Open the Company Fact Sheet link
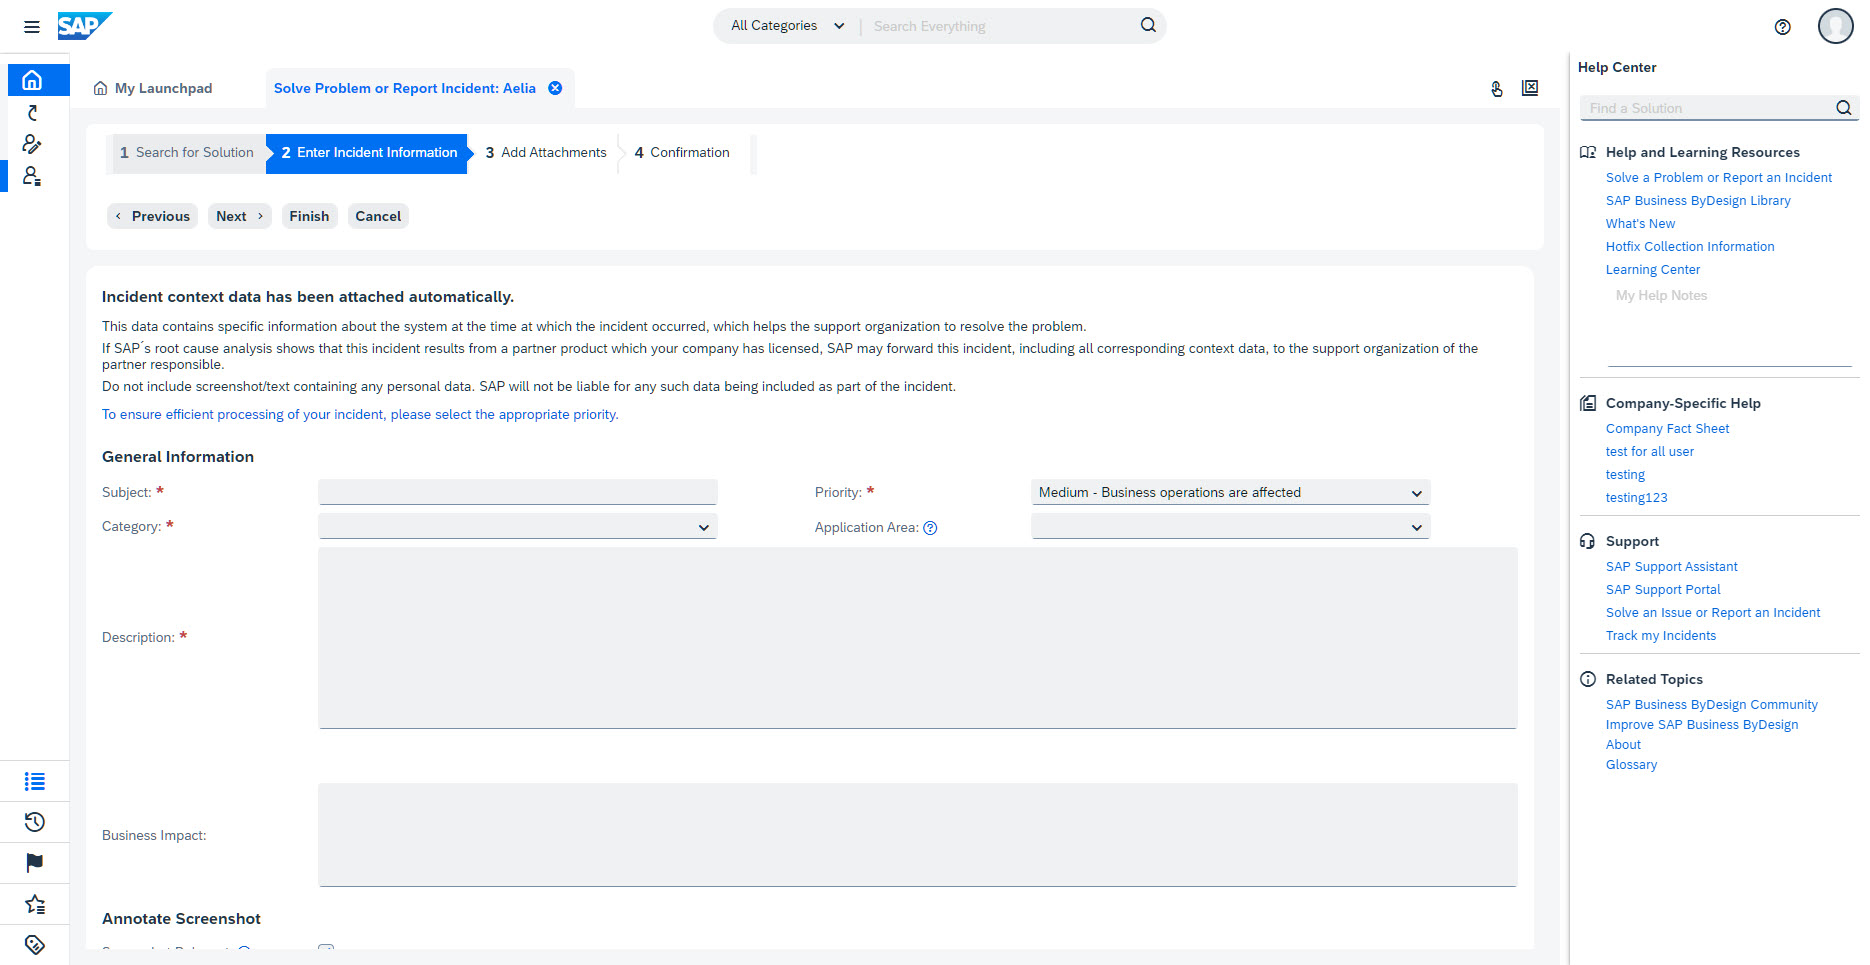The image size is (1870, 965). click(1667, 429)
